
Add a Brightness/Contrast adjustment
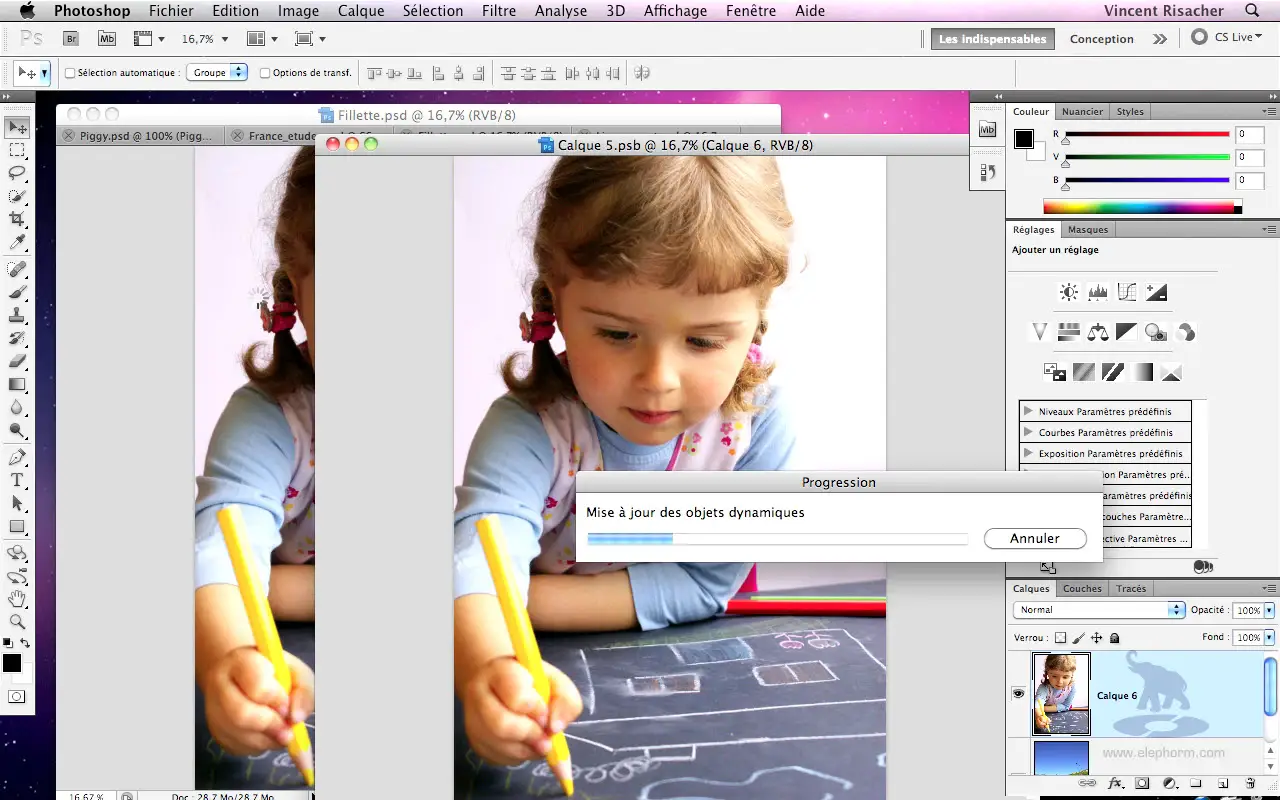(x=1069, y=293)
